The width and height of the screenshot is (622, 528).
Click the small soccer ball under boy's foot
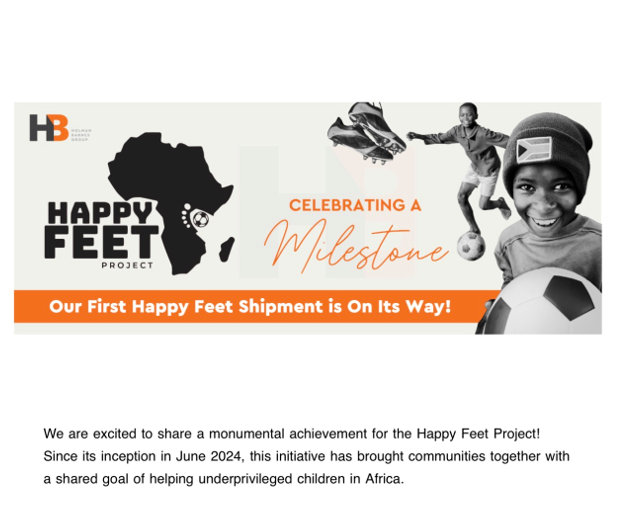click(470, 246)
